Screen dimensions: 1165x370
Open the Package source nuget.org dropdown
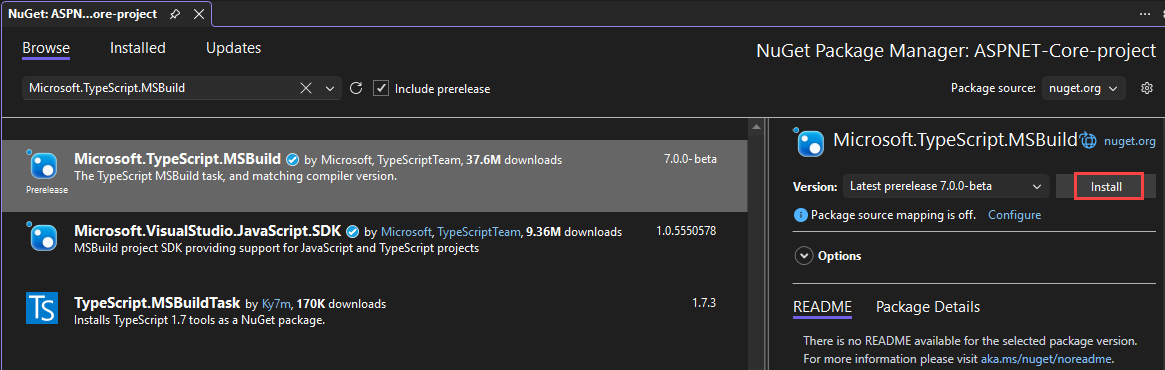pos(1083,88)
